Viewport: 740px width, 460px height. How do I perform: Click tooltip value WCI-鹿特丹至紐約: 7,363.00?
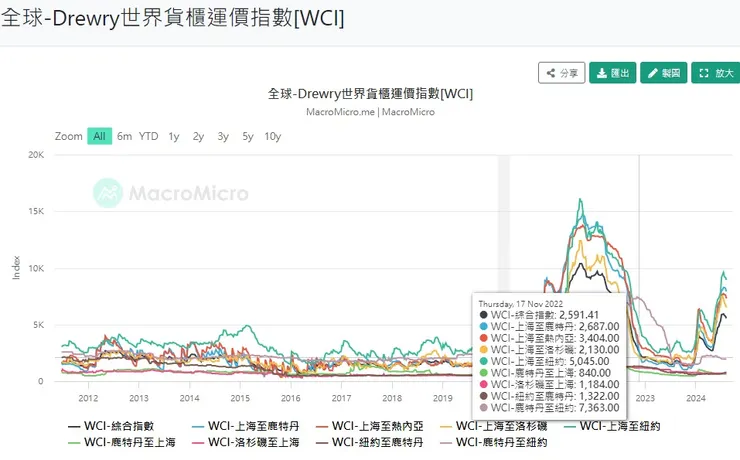coord(549,408)
